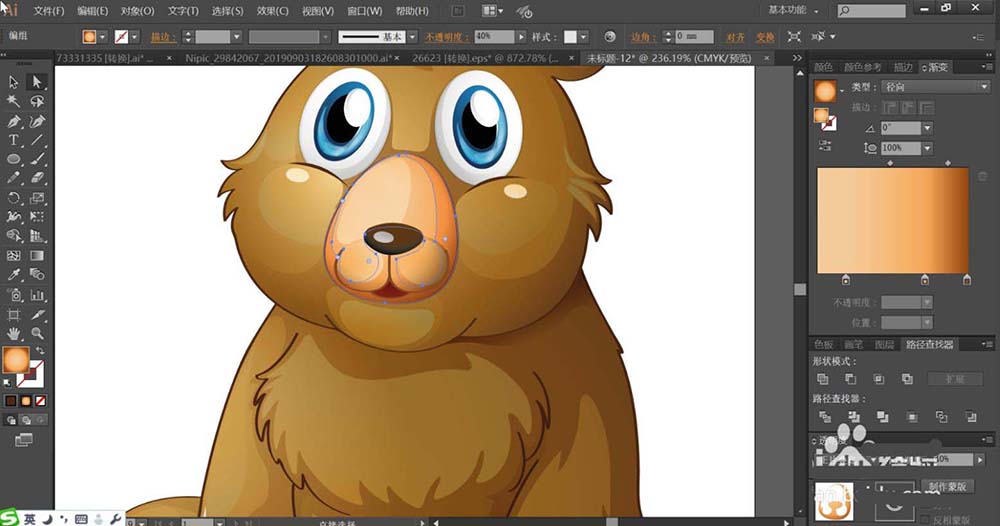Click the orange 对齐 link
The width and height of the screenshot is (1000, 526).
point(735,37)
